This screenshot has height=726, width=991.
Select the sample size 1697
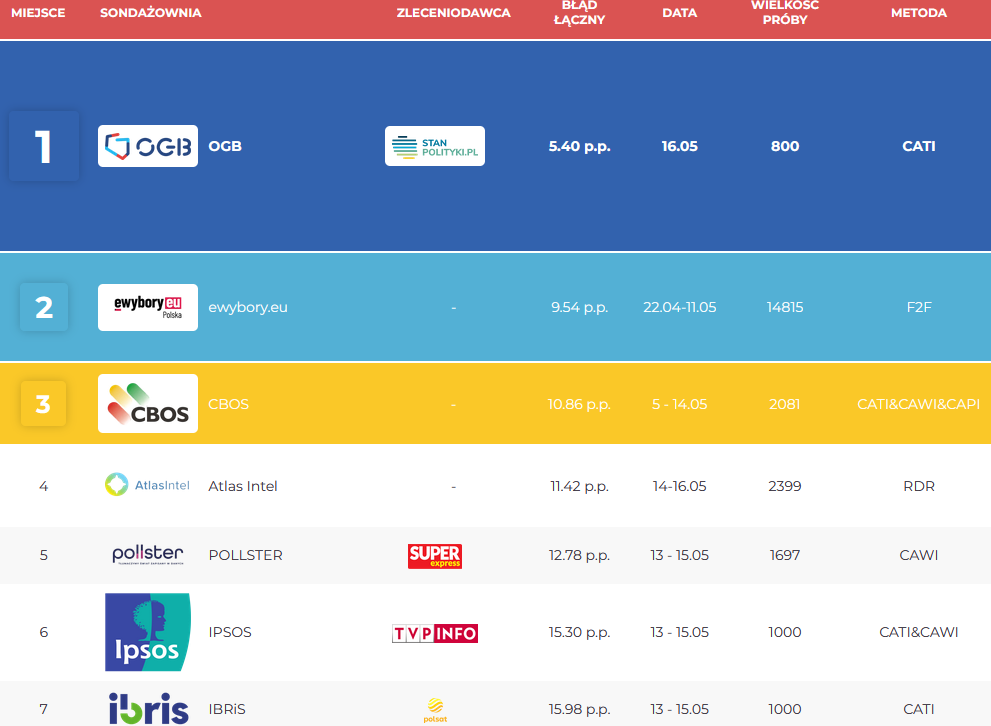point(785,555)
